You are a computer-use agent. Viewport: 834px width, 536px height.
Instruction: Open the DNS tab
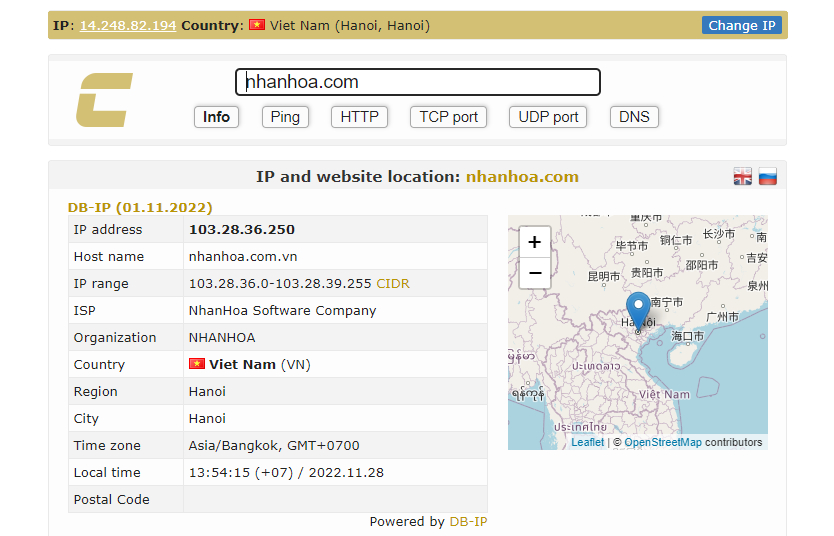pyautogui.click(x=635, y=117)
